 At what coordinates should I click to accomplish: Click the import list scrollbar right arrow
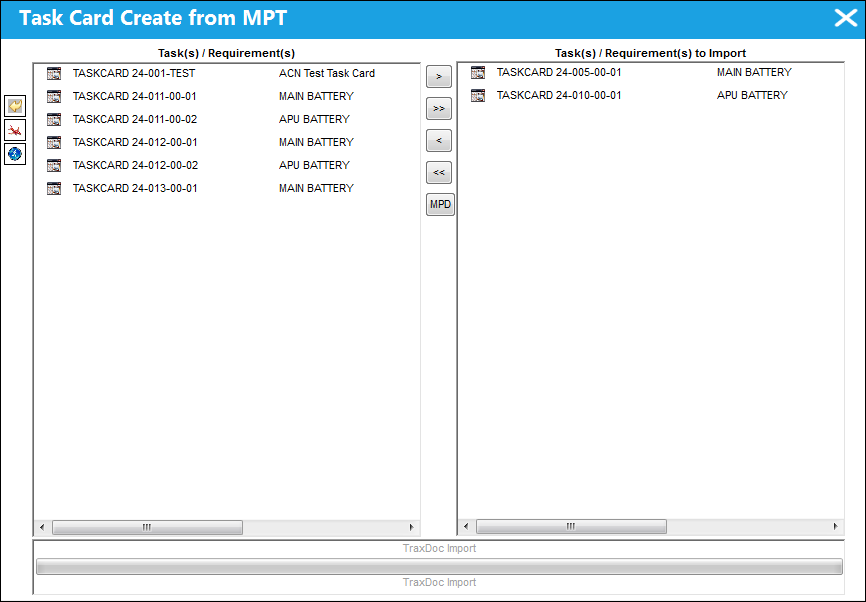tap(836, 526)
